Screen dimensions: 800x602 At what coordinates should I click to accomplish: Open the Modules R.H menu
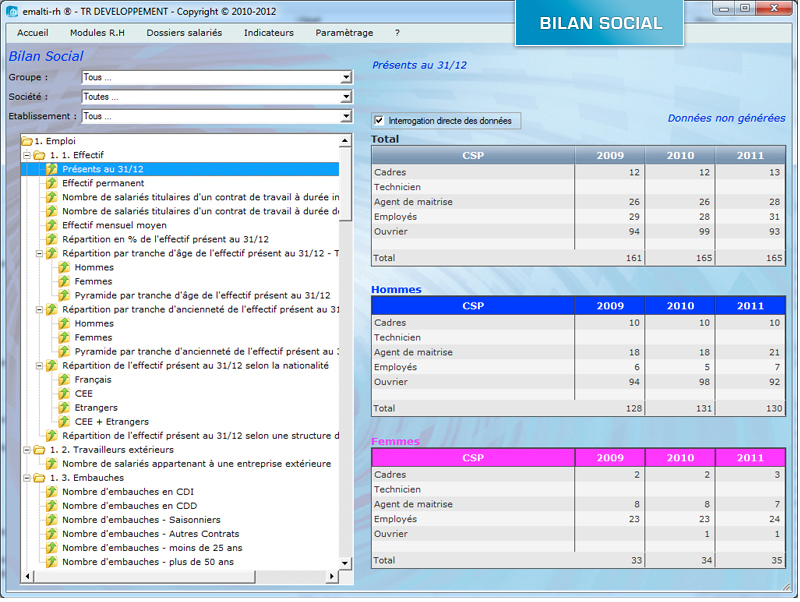(x=97, y=33)
